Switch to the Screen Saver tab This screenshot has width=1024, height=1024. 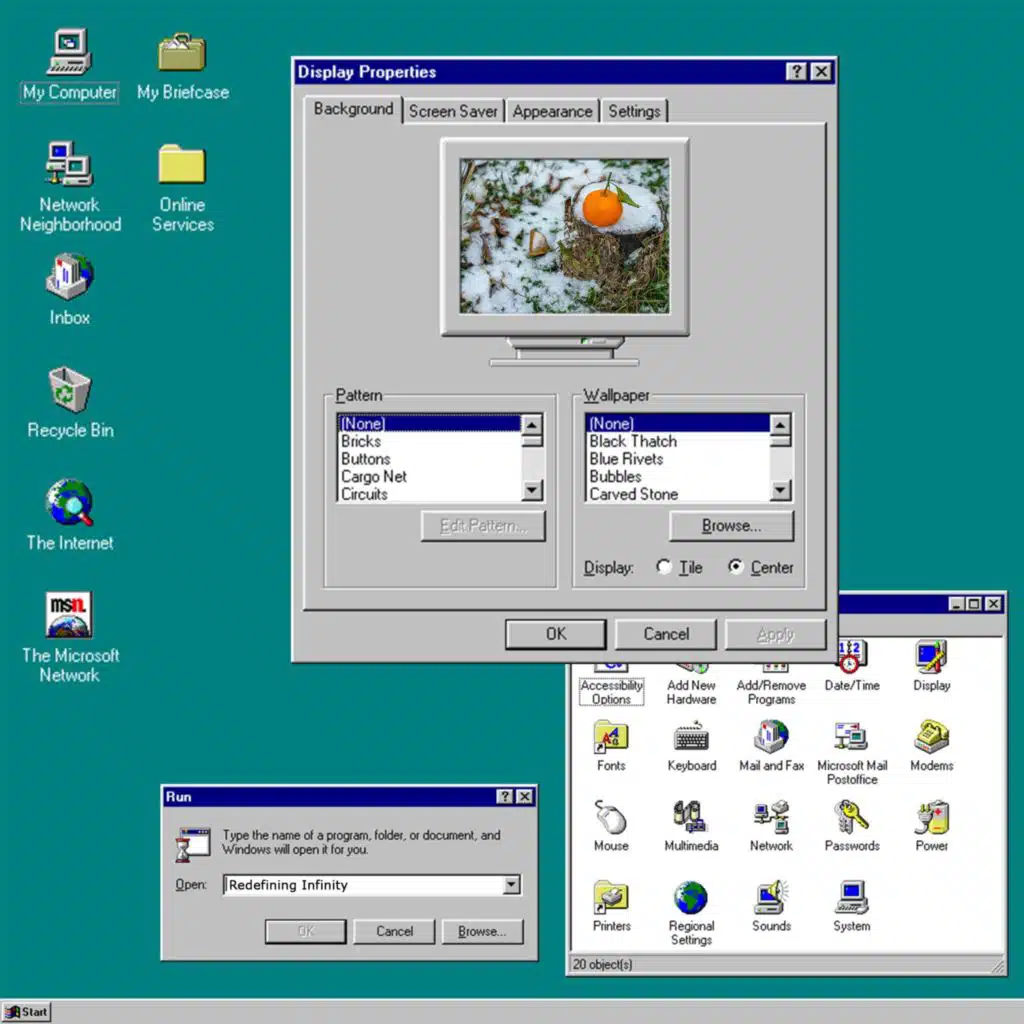tap(453, 111)
